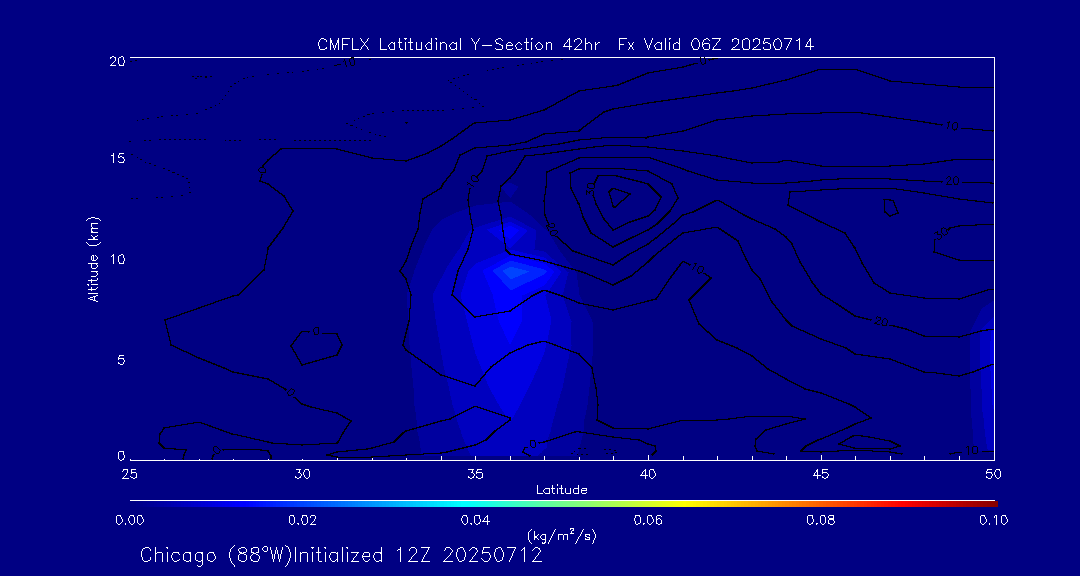The width and height of the screenshot is (1080, 576).
Task: Click latitude tick label "35"
Action: tap(475, 475)
